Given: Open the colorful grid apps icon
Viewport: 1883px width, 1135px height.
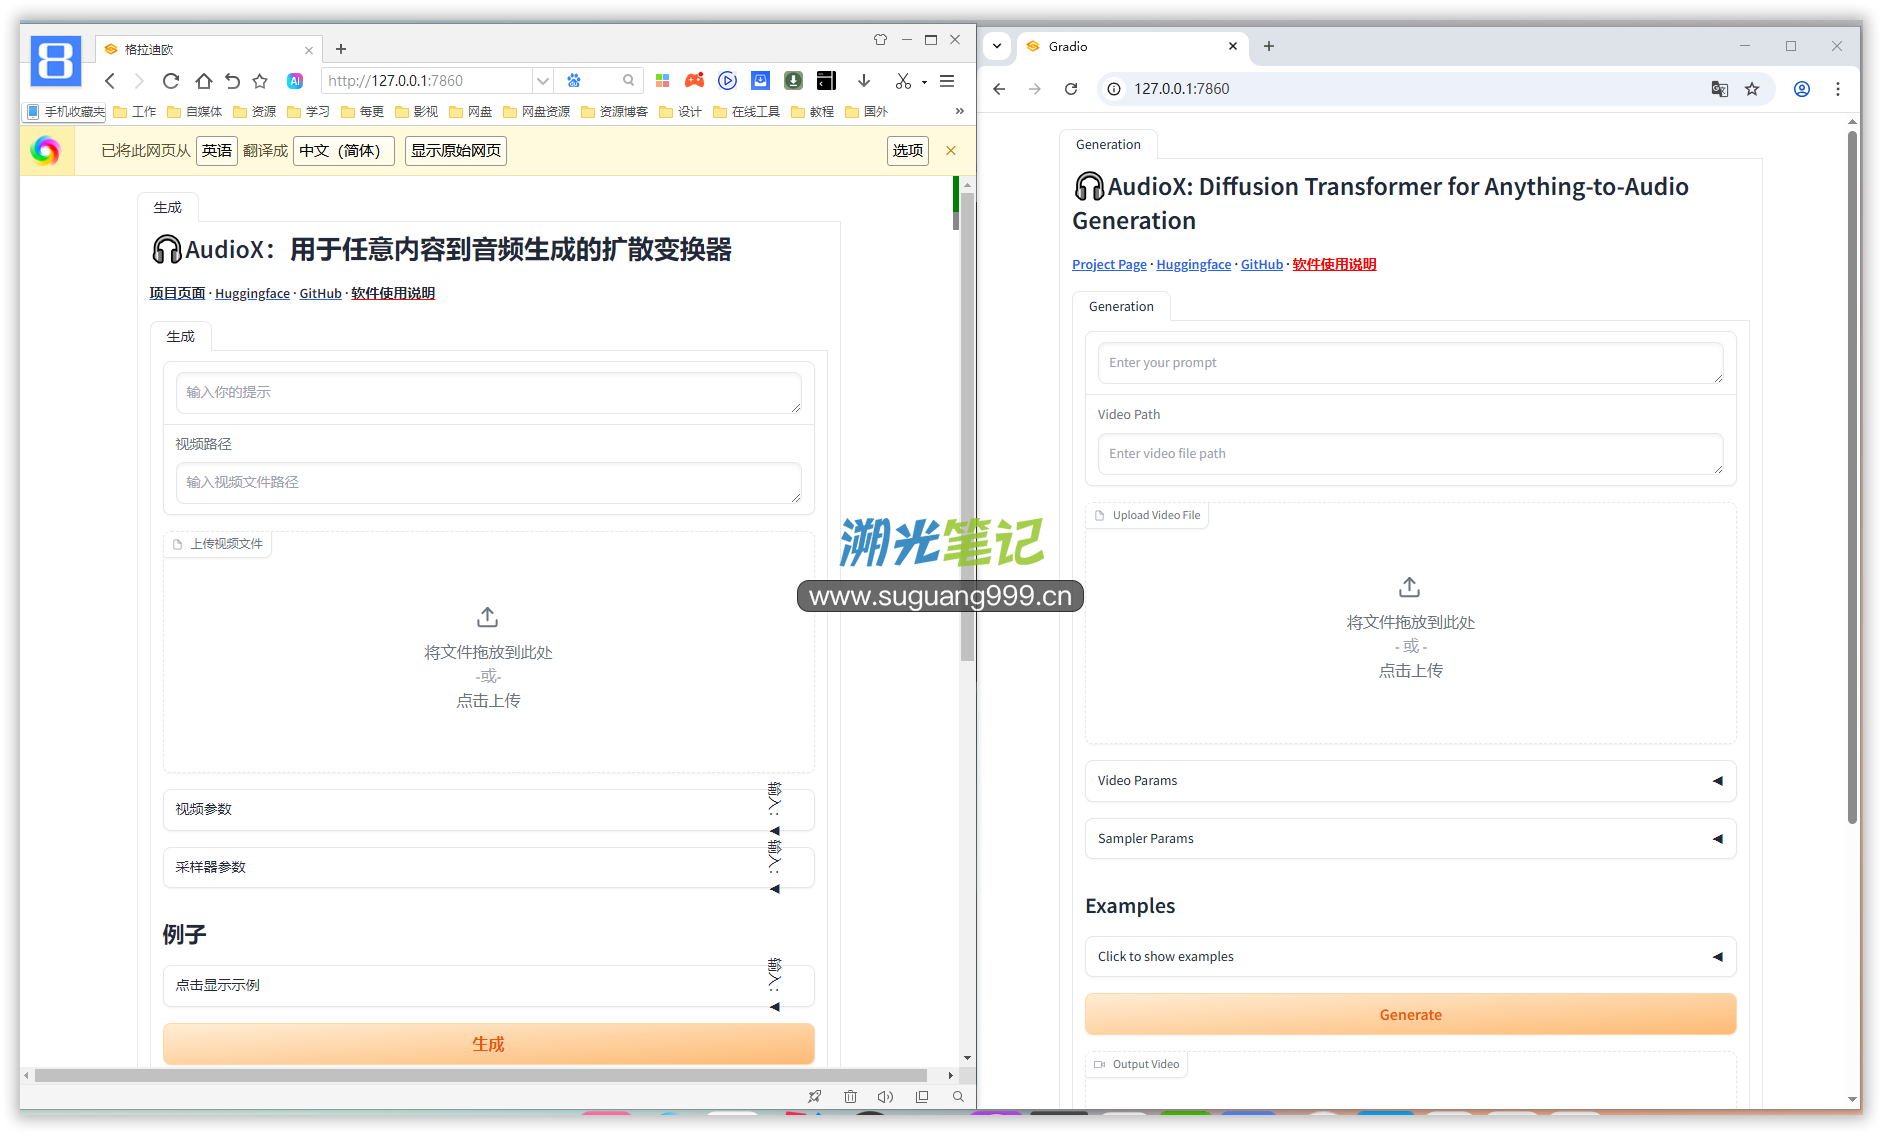Looking at the screenshot, I should coord(662,80).
